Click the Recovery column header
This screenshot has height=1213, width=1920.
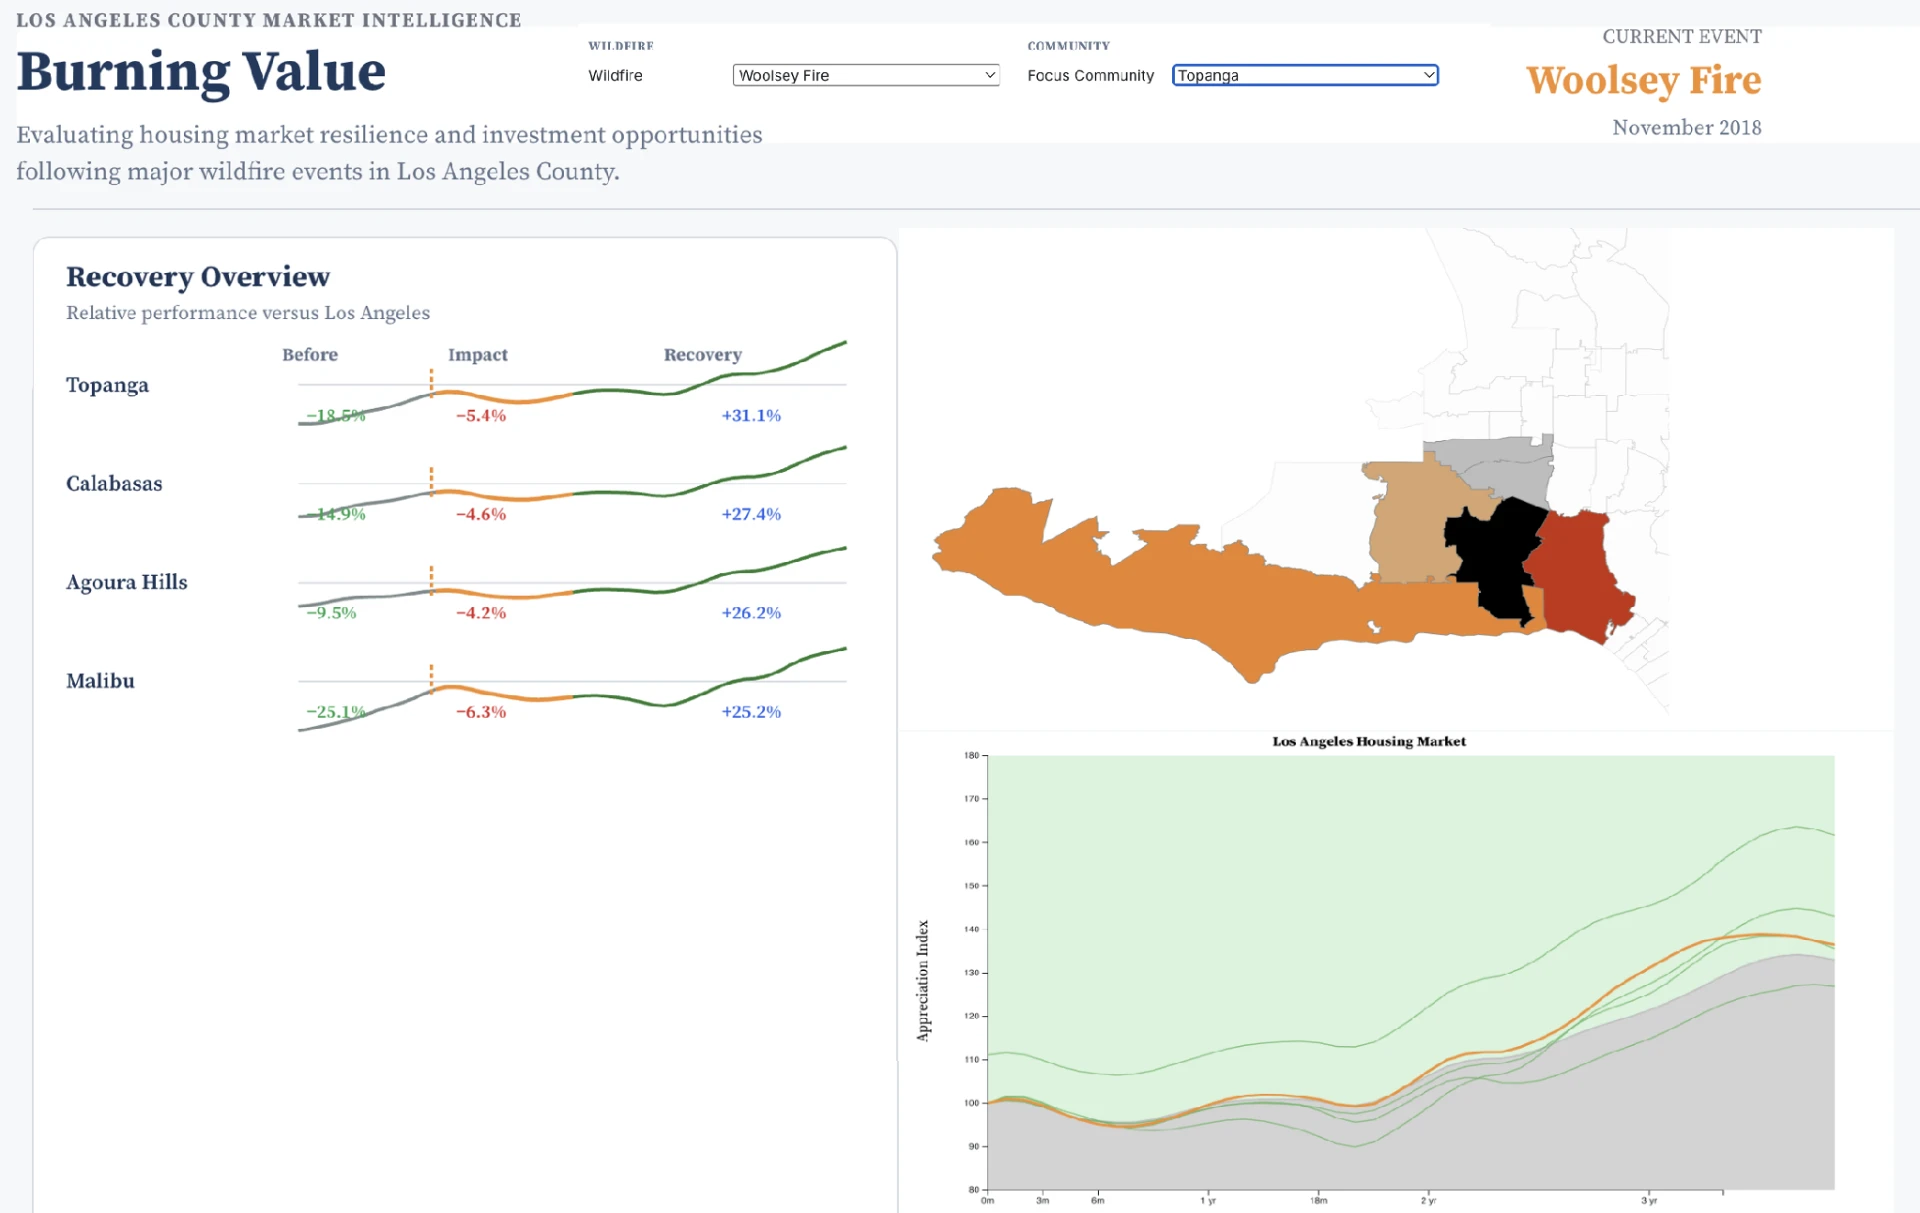(703, 355)
